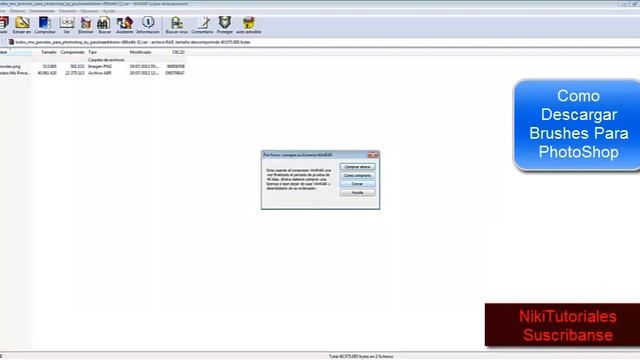Create auto extraíble archive icon

point(249,25)
